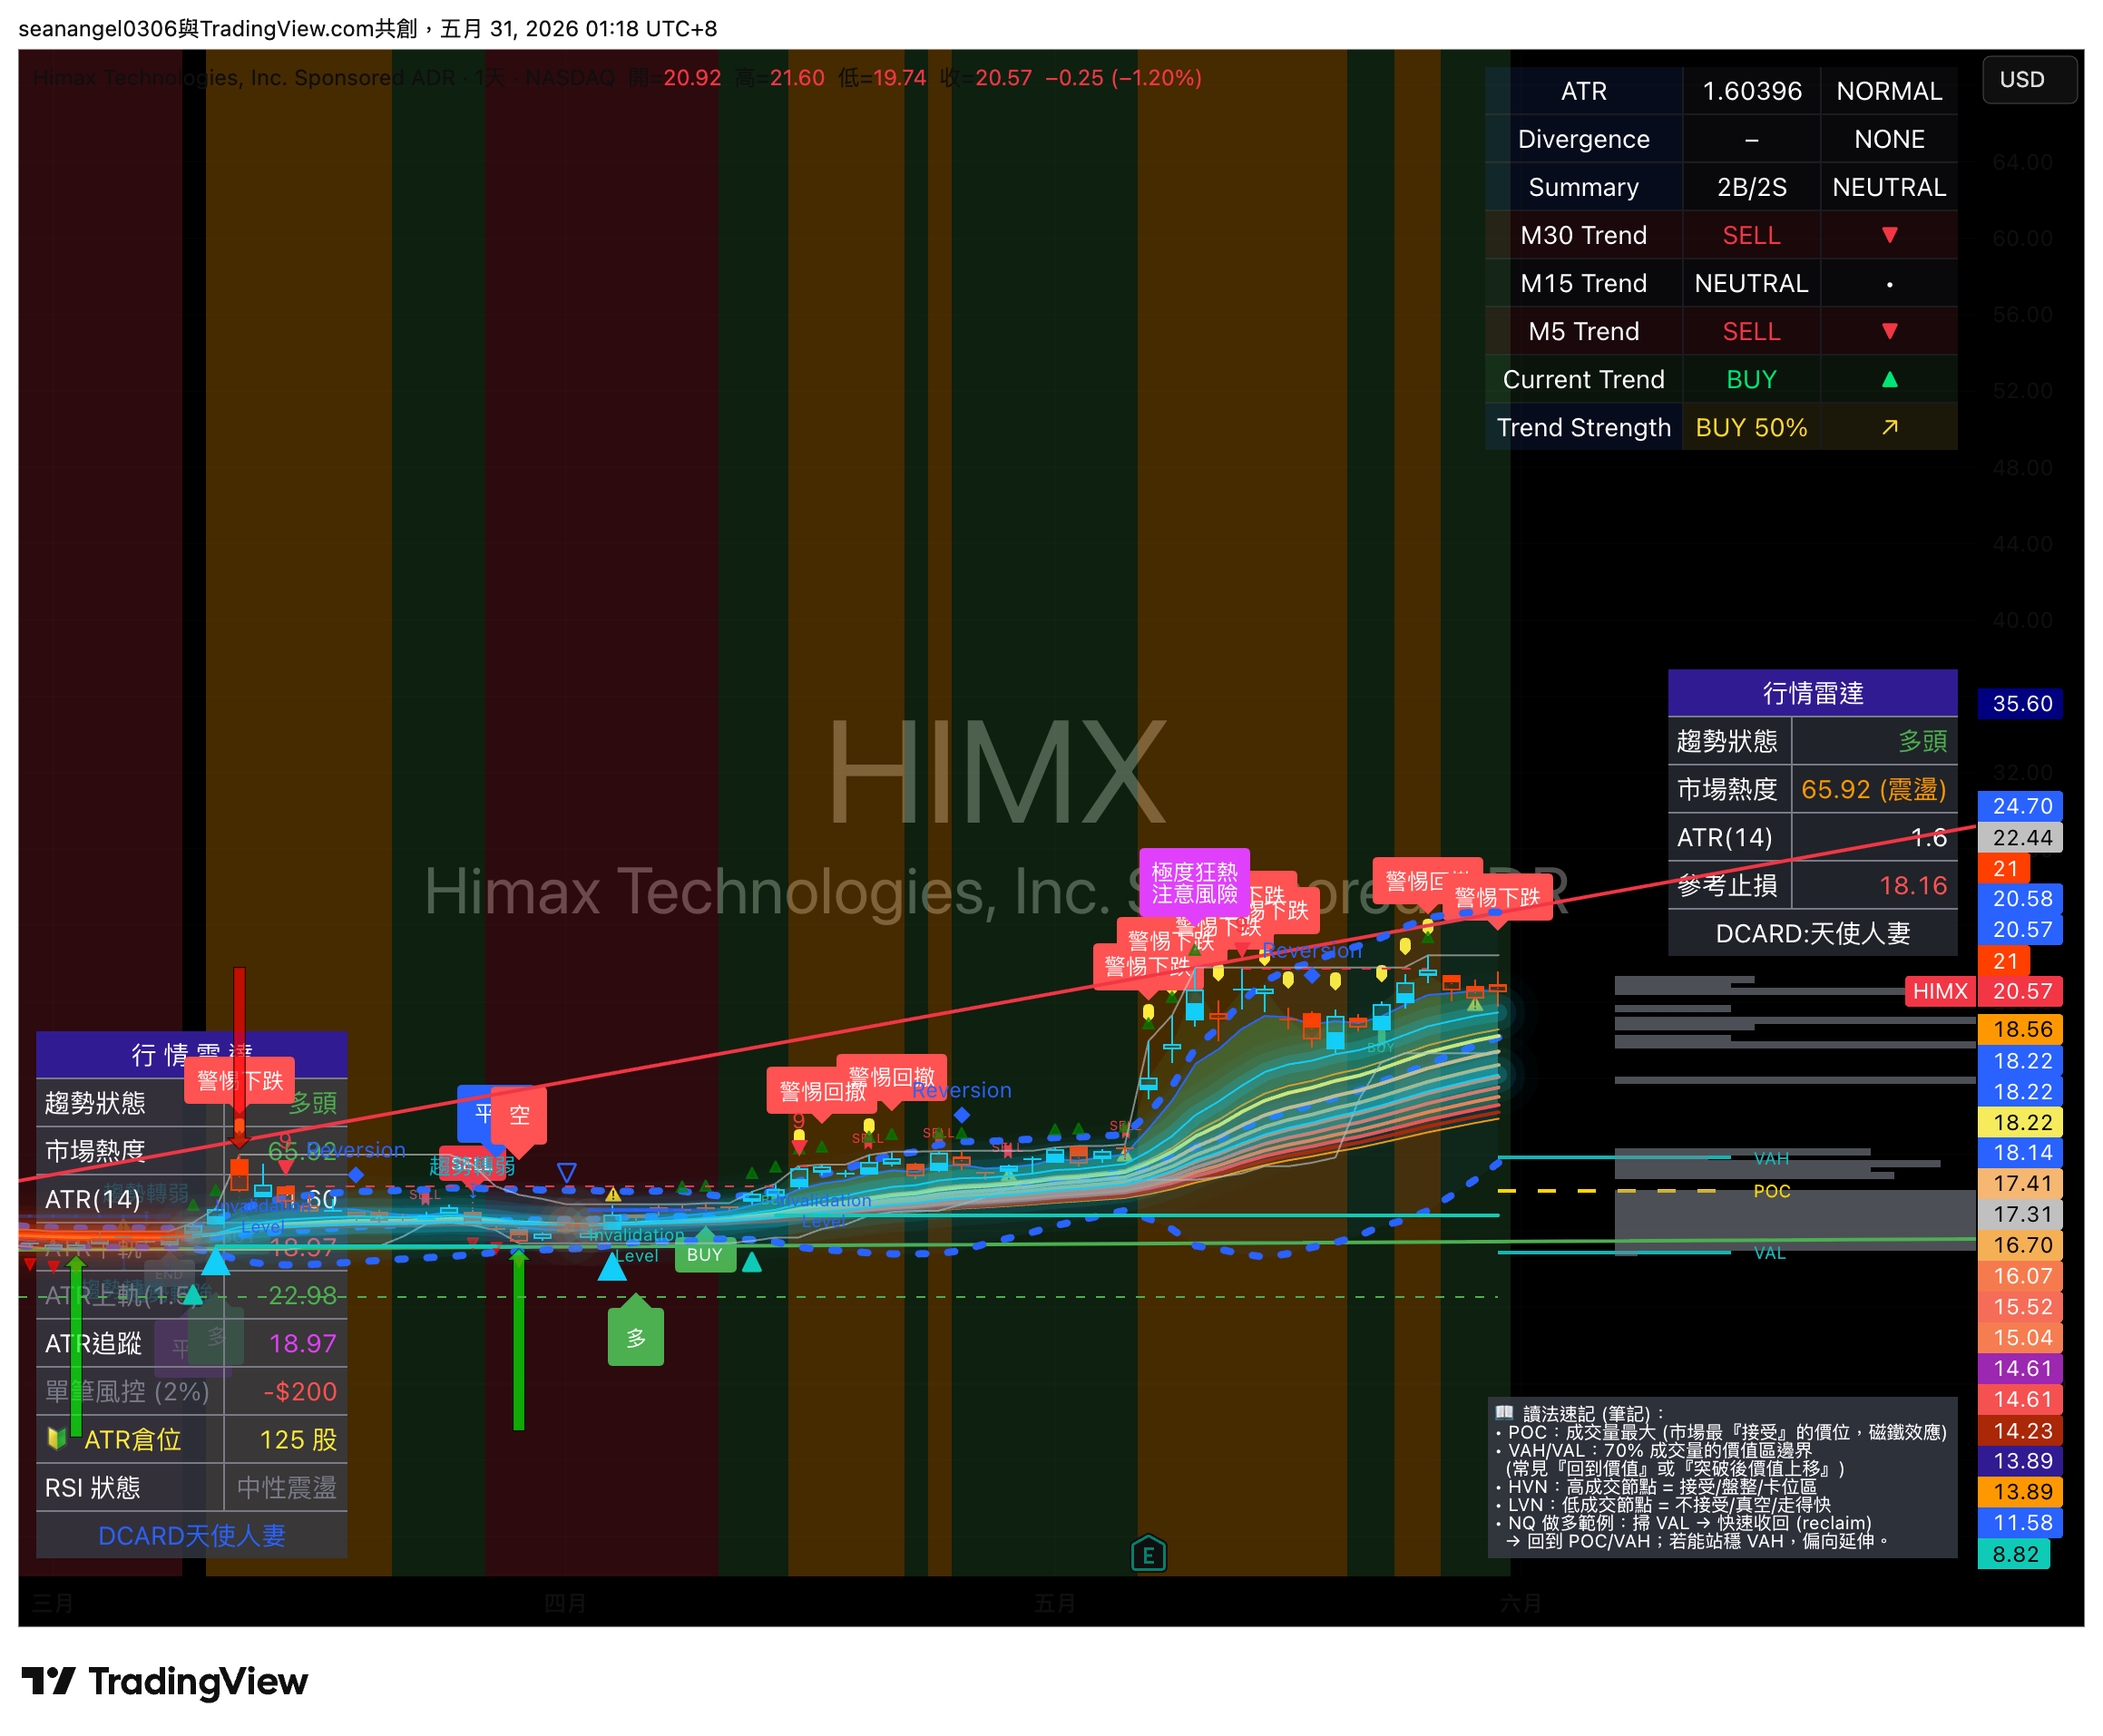Click the red down arrow in the M5 Trend row
The height and width of the screenshot is (1736, 2103).
(1888, 331)
